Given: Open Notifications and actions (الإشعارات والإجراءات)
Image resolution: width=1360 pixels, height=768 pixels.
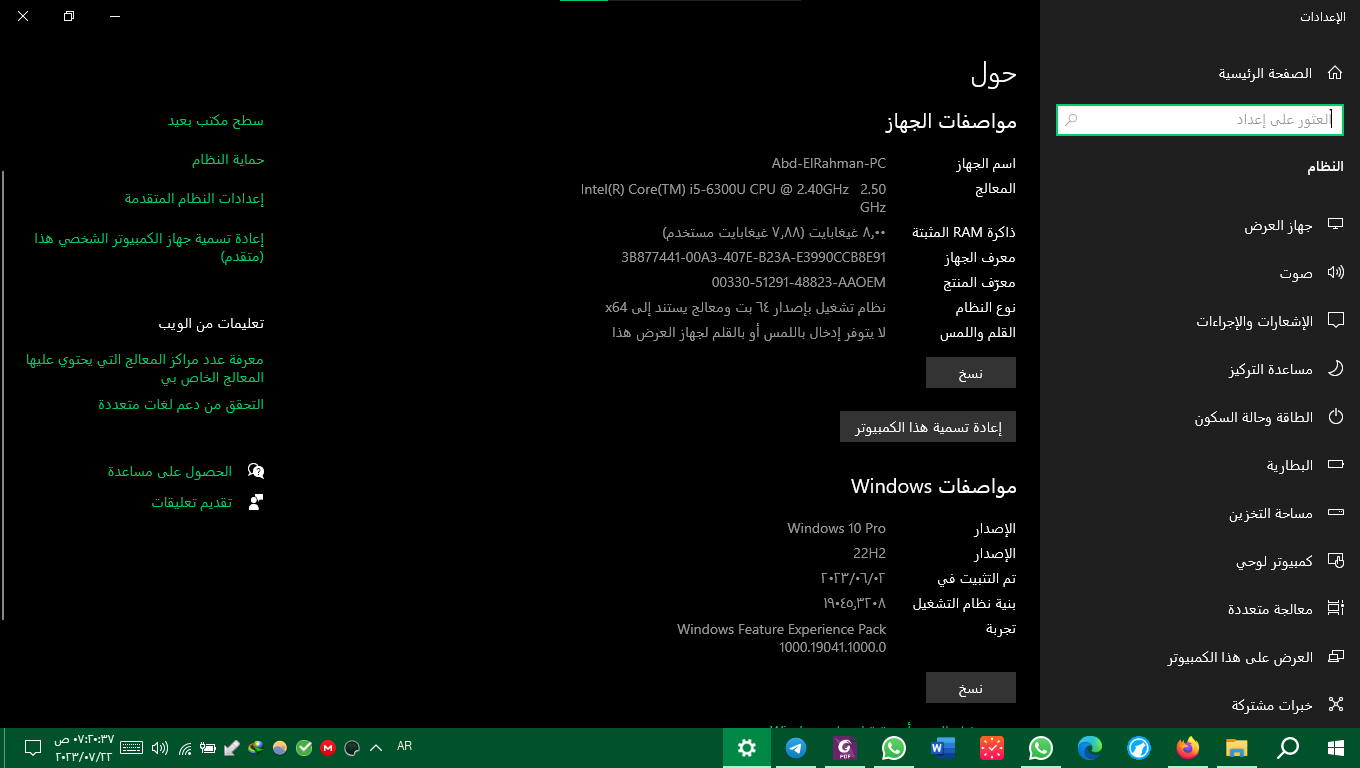Looking at the screenshot, I should [1200, 321].
